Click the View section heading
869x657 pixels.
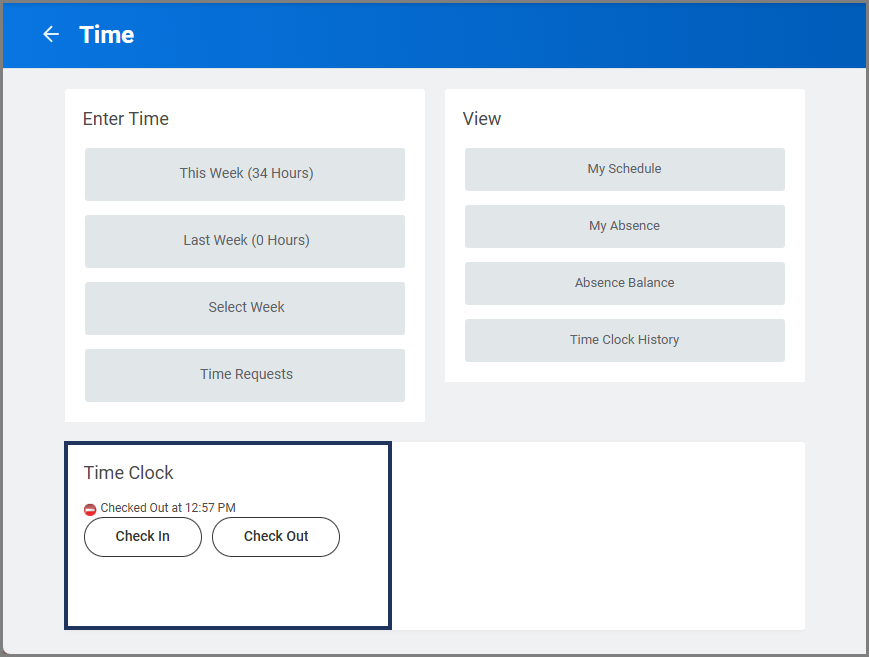click(x=482, y=119)
